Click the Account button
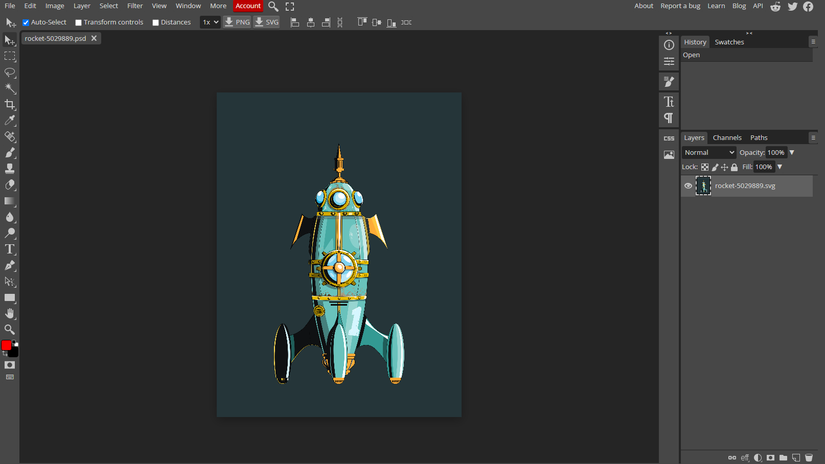 pyautogui.click(x=248, y=6)
